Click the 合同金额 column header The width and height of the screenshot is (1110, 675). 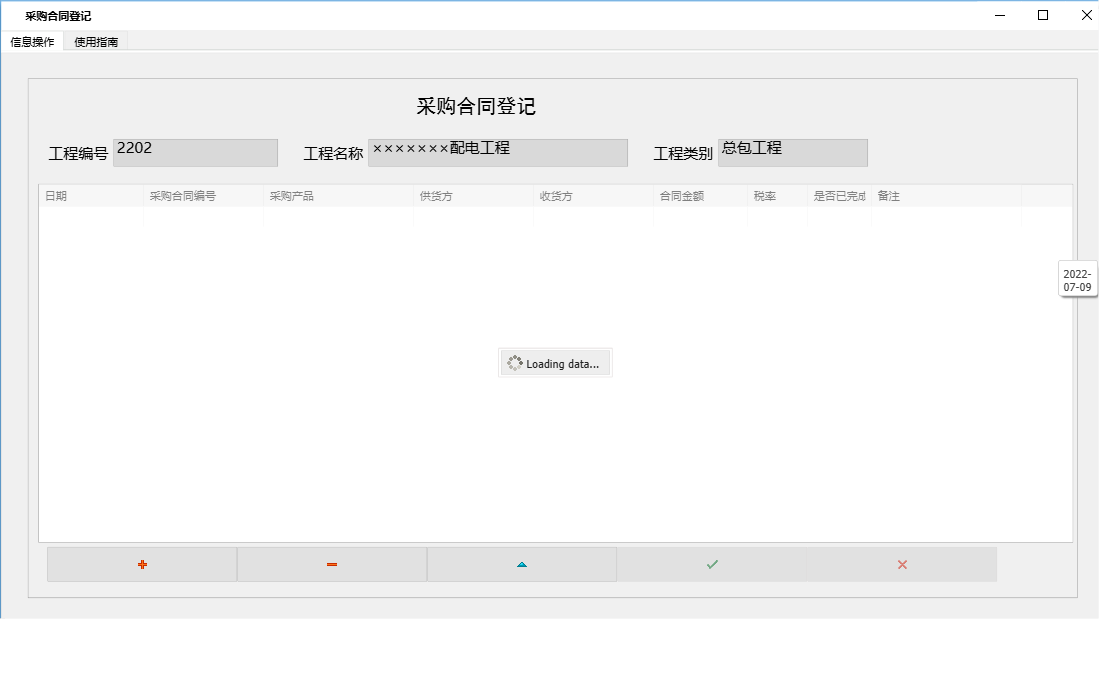tap(678, 196)
